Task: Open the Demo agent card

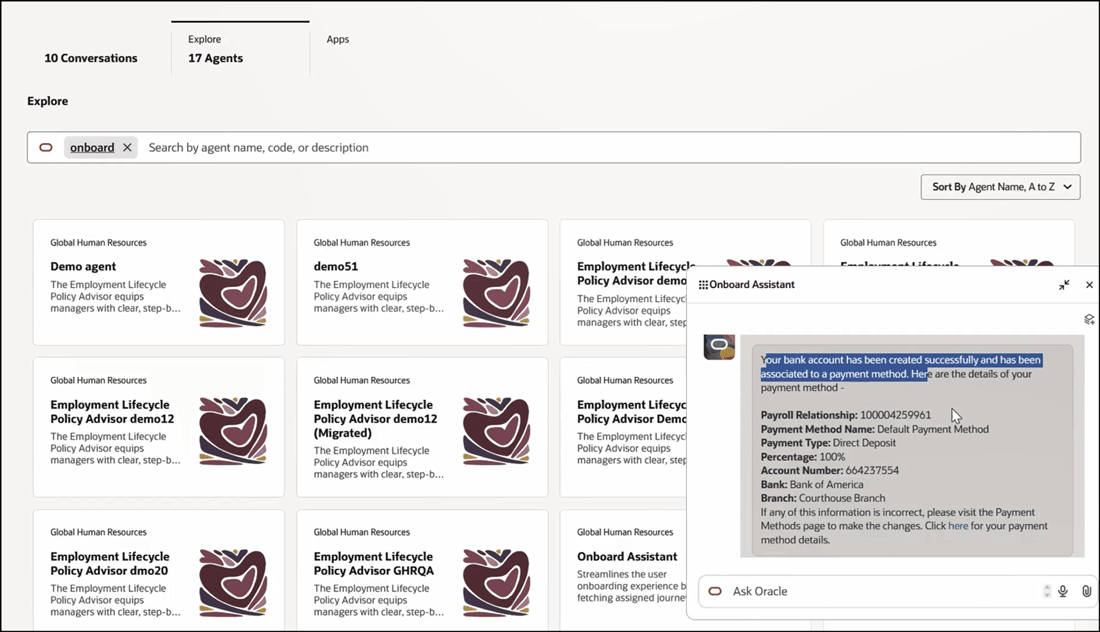Action: 159,282
